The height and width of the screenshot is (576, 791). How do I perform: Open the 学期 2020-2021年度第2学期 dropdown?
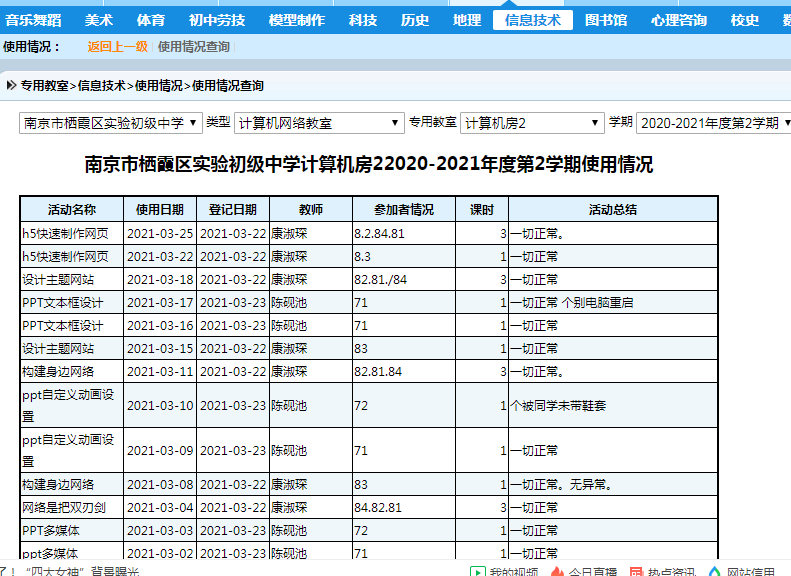(x=714, y=123)
